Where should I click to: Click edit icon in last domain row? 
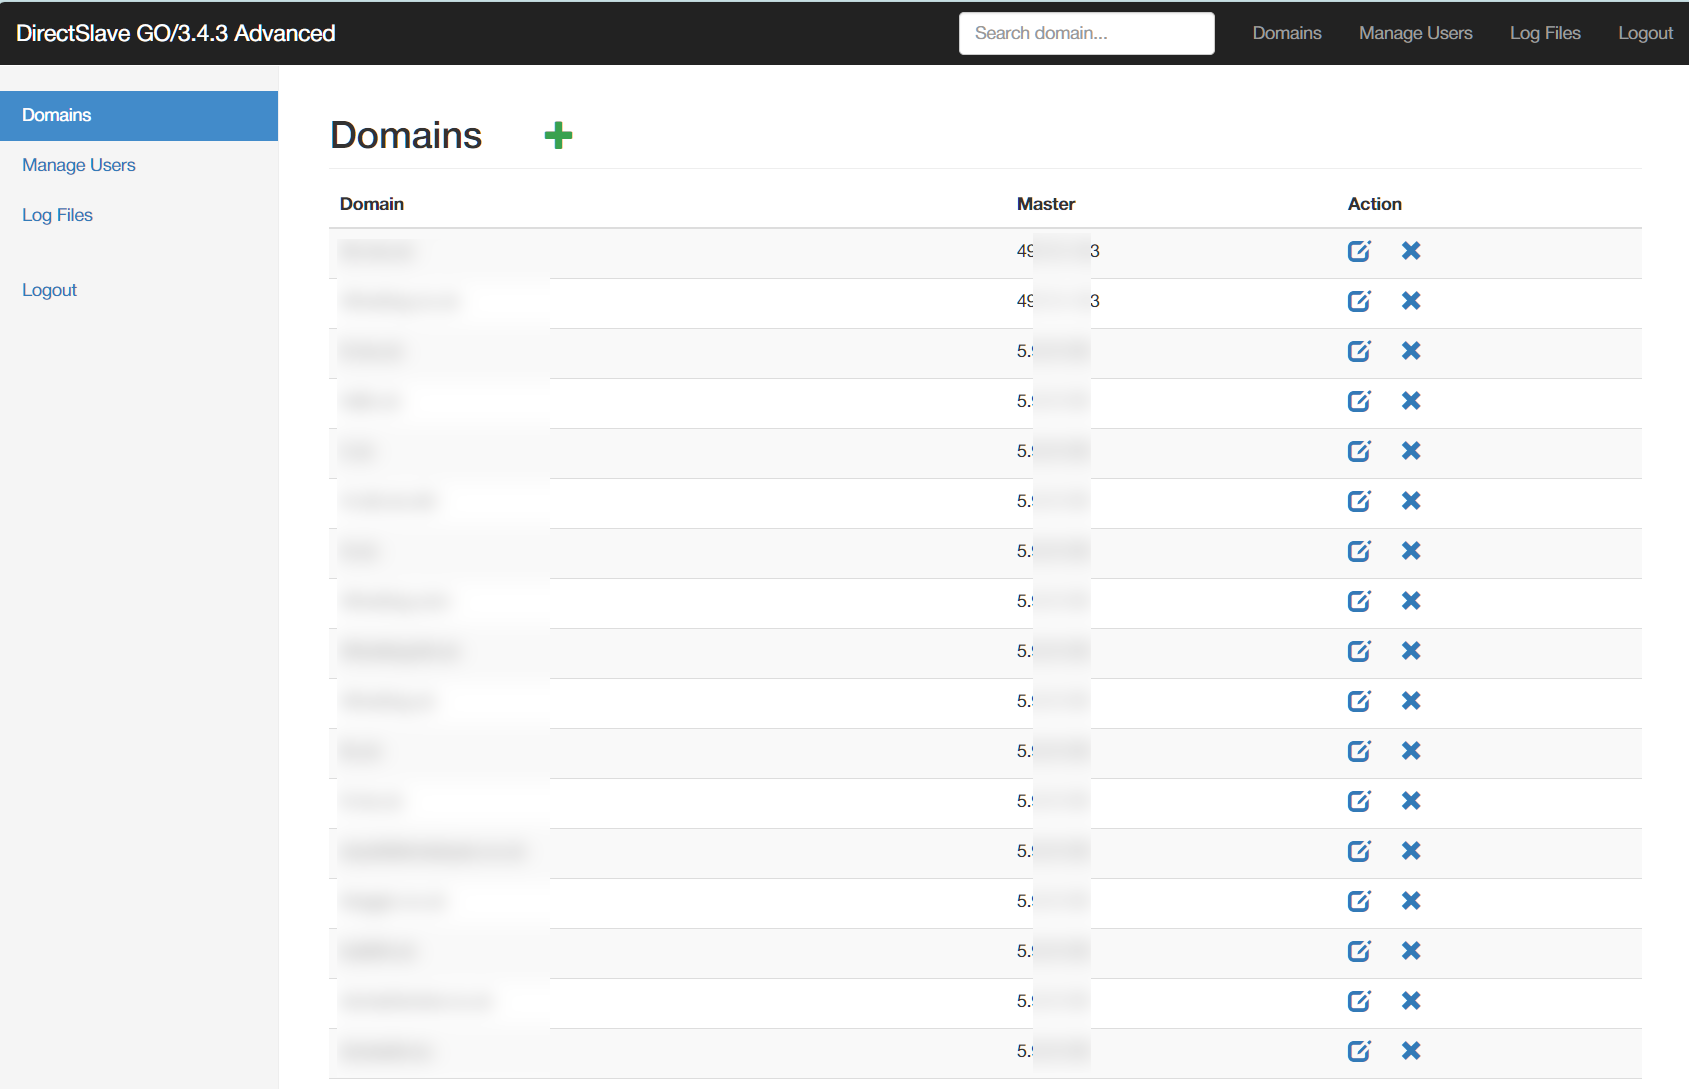coord(1358,1051)
